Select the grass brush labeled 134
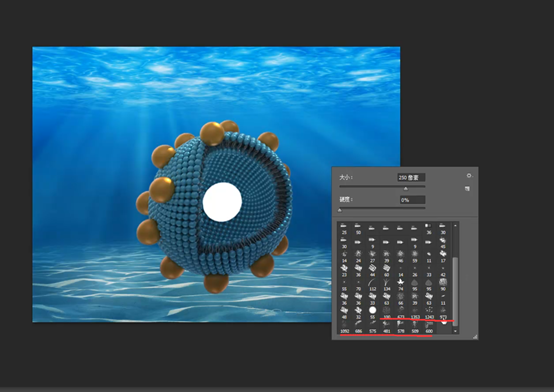The width and height of the screenshot is (554, 392). (387, 285)
